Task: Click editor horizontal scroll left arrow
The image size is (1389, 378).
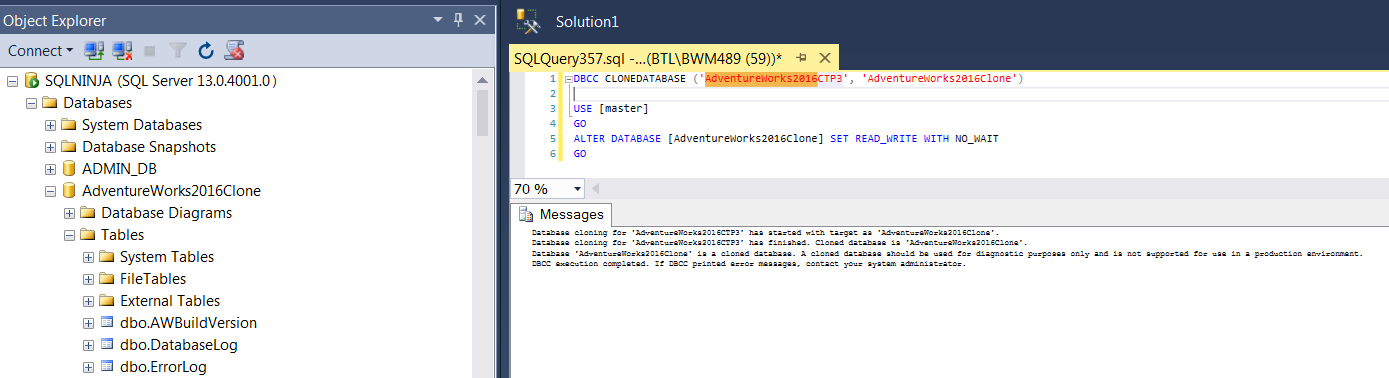Action: pyautogui.click(x=597, y=189)
